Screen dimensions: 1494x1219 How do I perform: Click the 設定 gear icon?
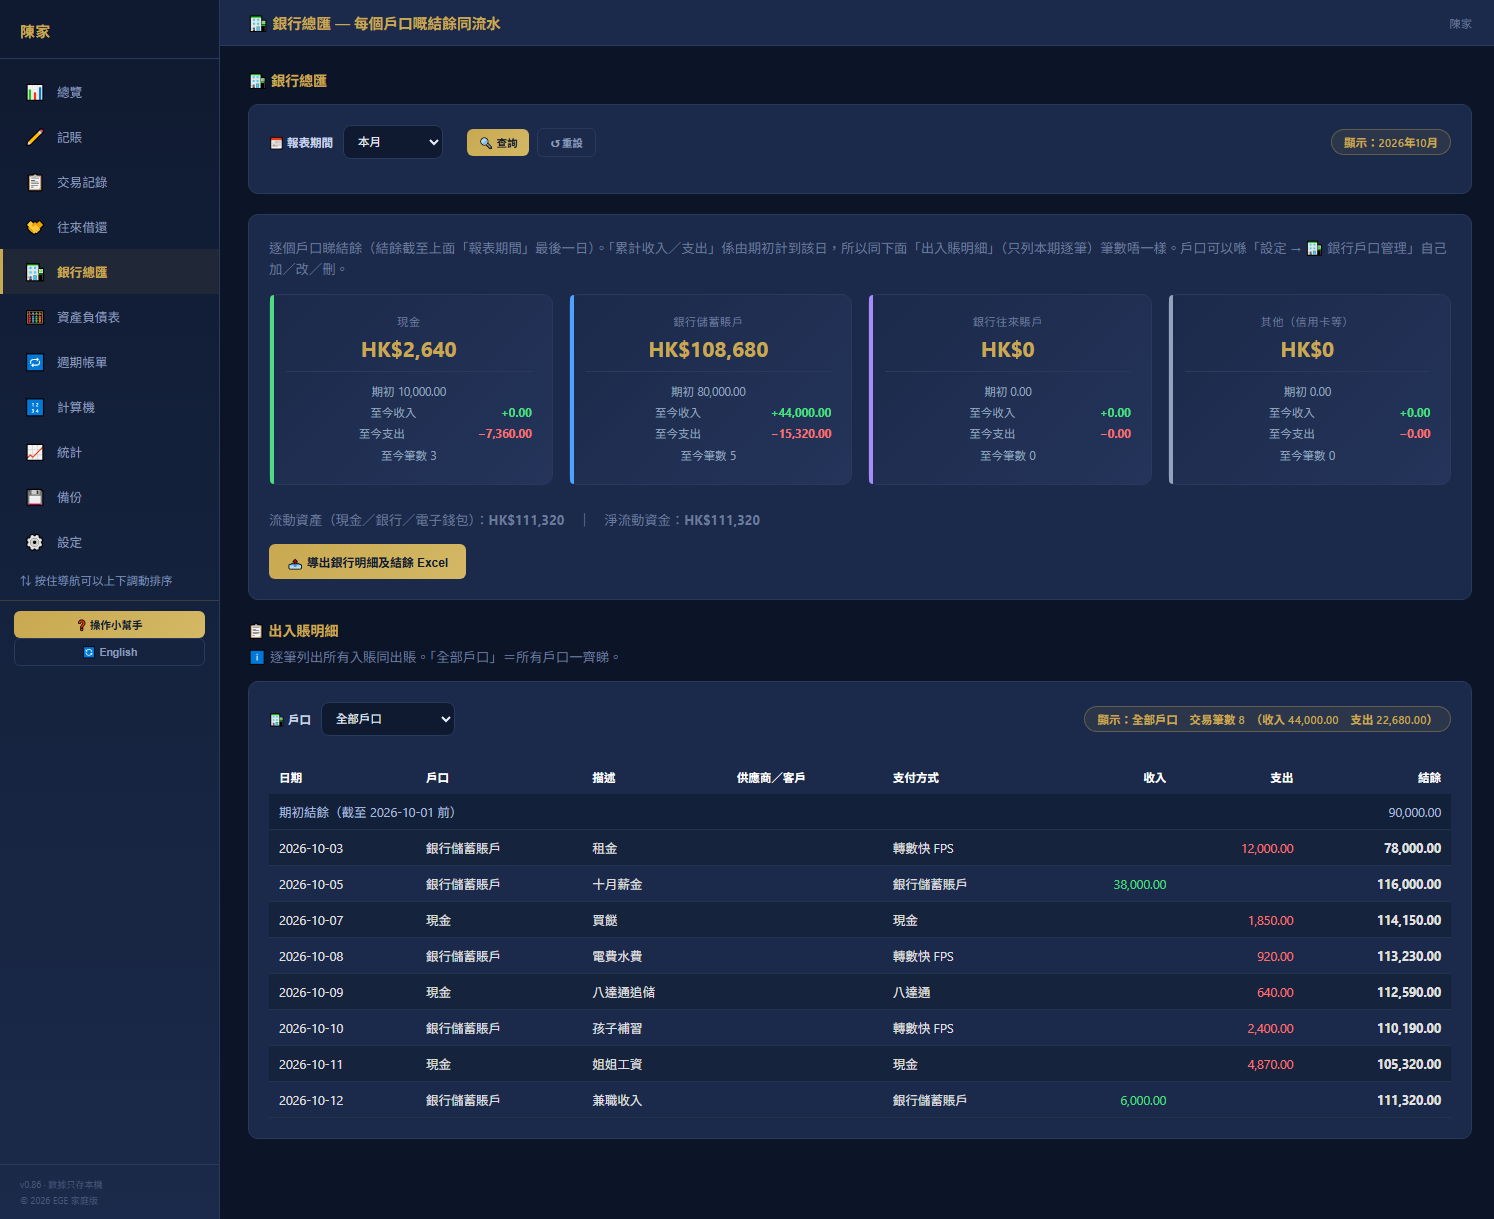tap(35, 542)
